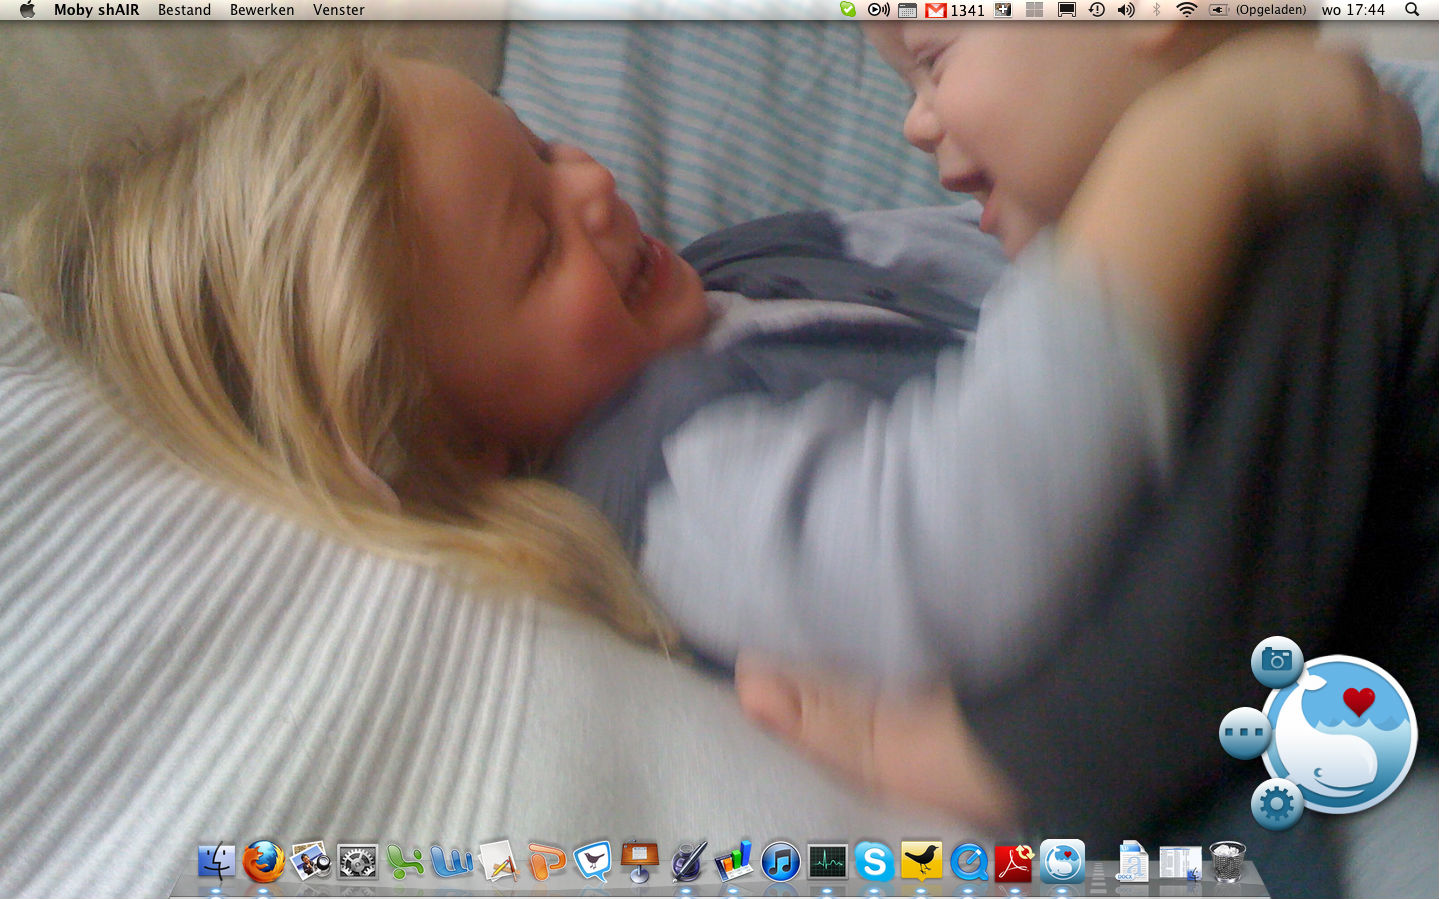Launch Firefox from the dock
Screen dimensions: 1439x899
coord(264,861)
